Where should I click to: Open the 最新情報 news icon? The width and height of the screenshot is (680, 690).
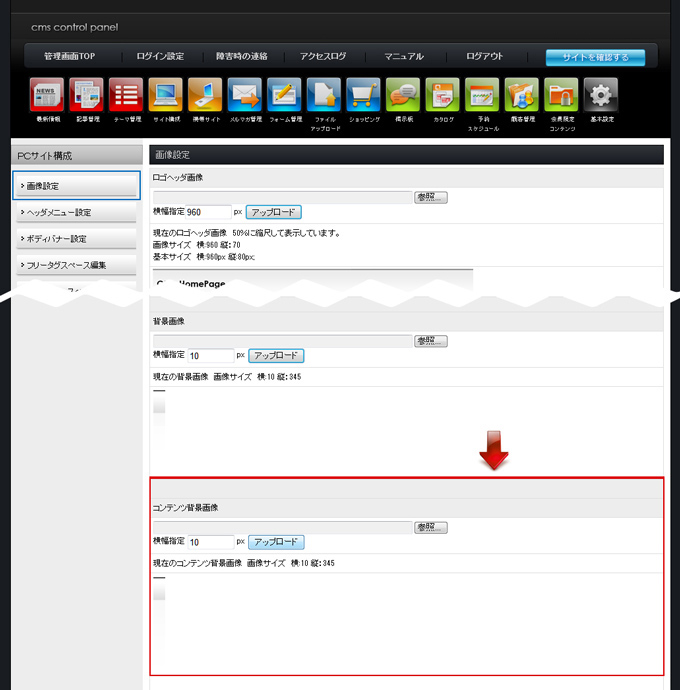[x=47, y=95]
